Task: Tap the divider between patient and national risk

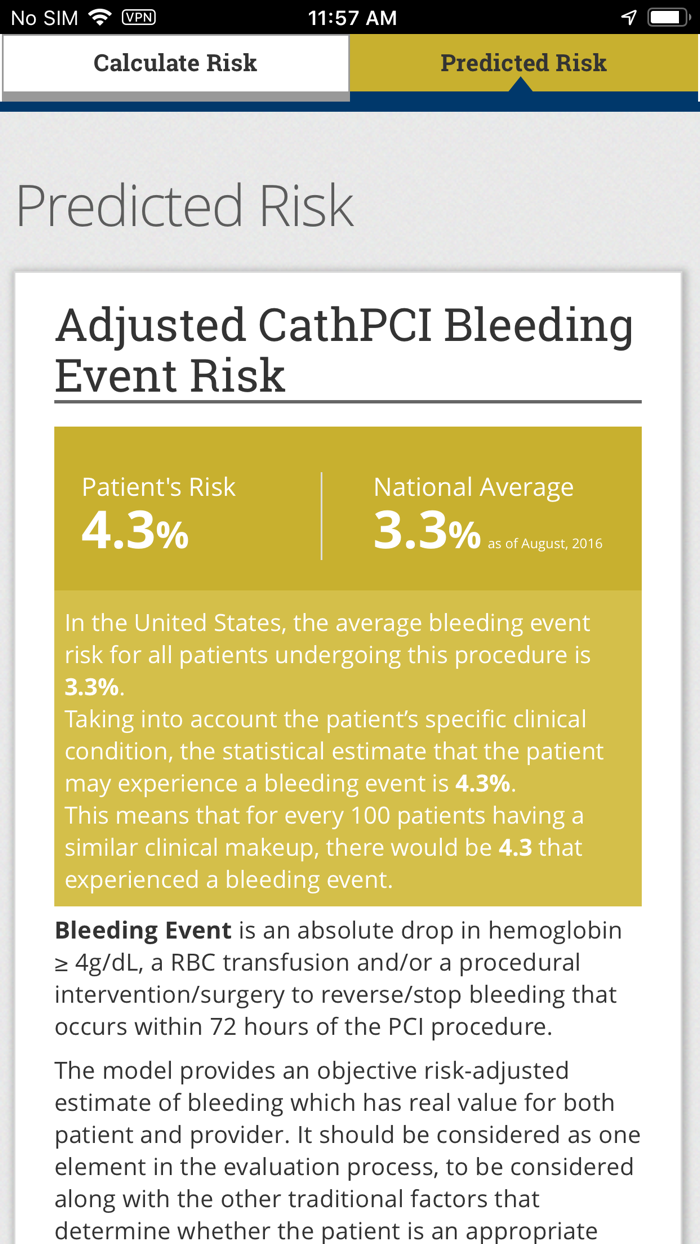Action: click(x=321, y=516)
